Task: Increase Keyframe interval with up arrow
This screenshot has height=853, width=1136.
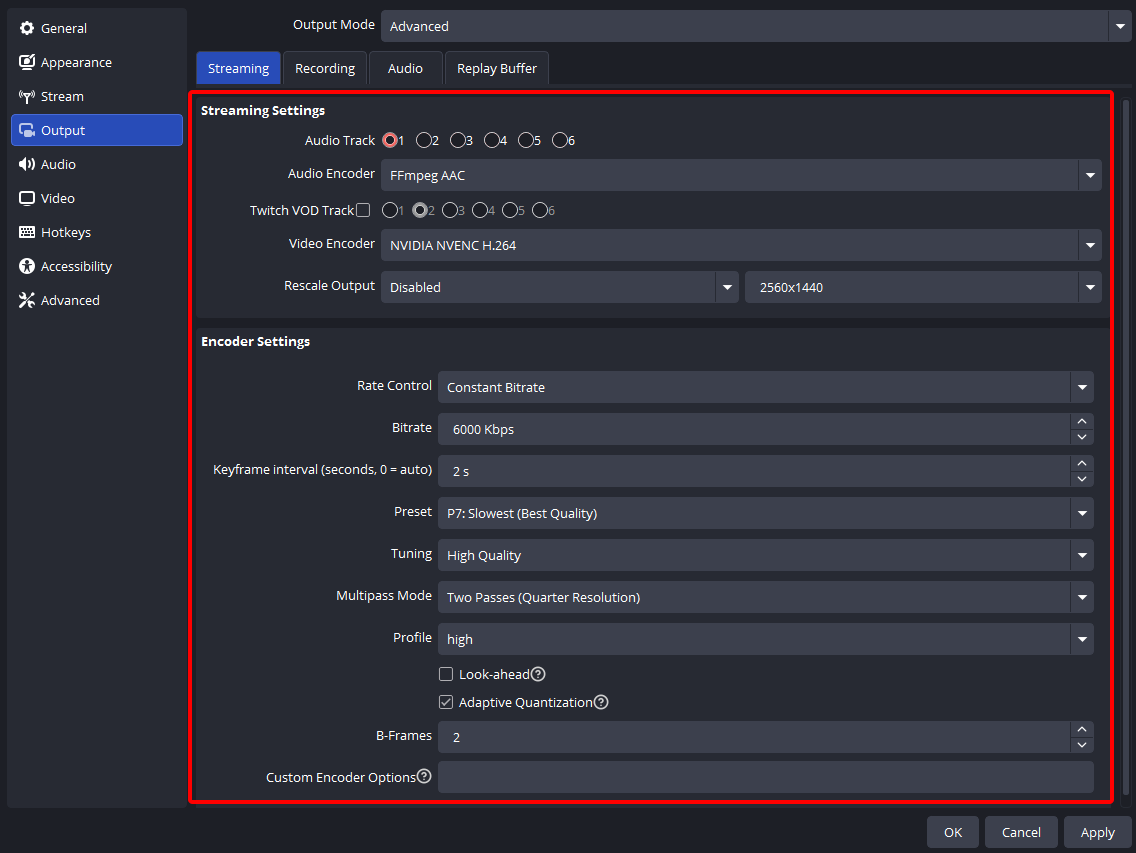Action: [x=1082, y=463]
